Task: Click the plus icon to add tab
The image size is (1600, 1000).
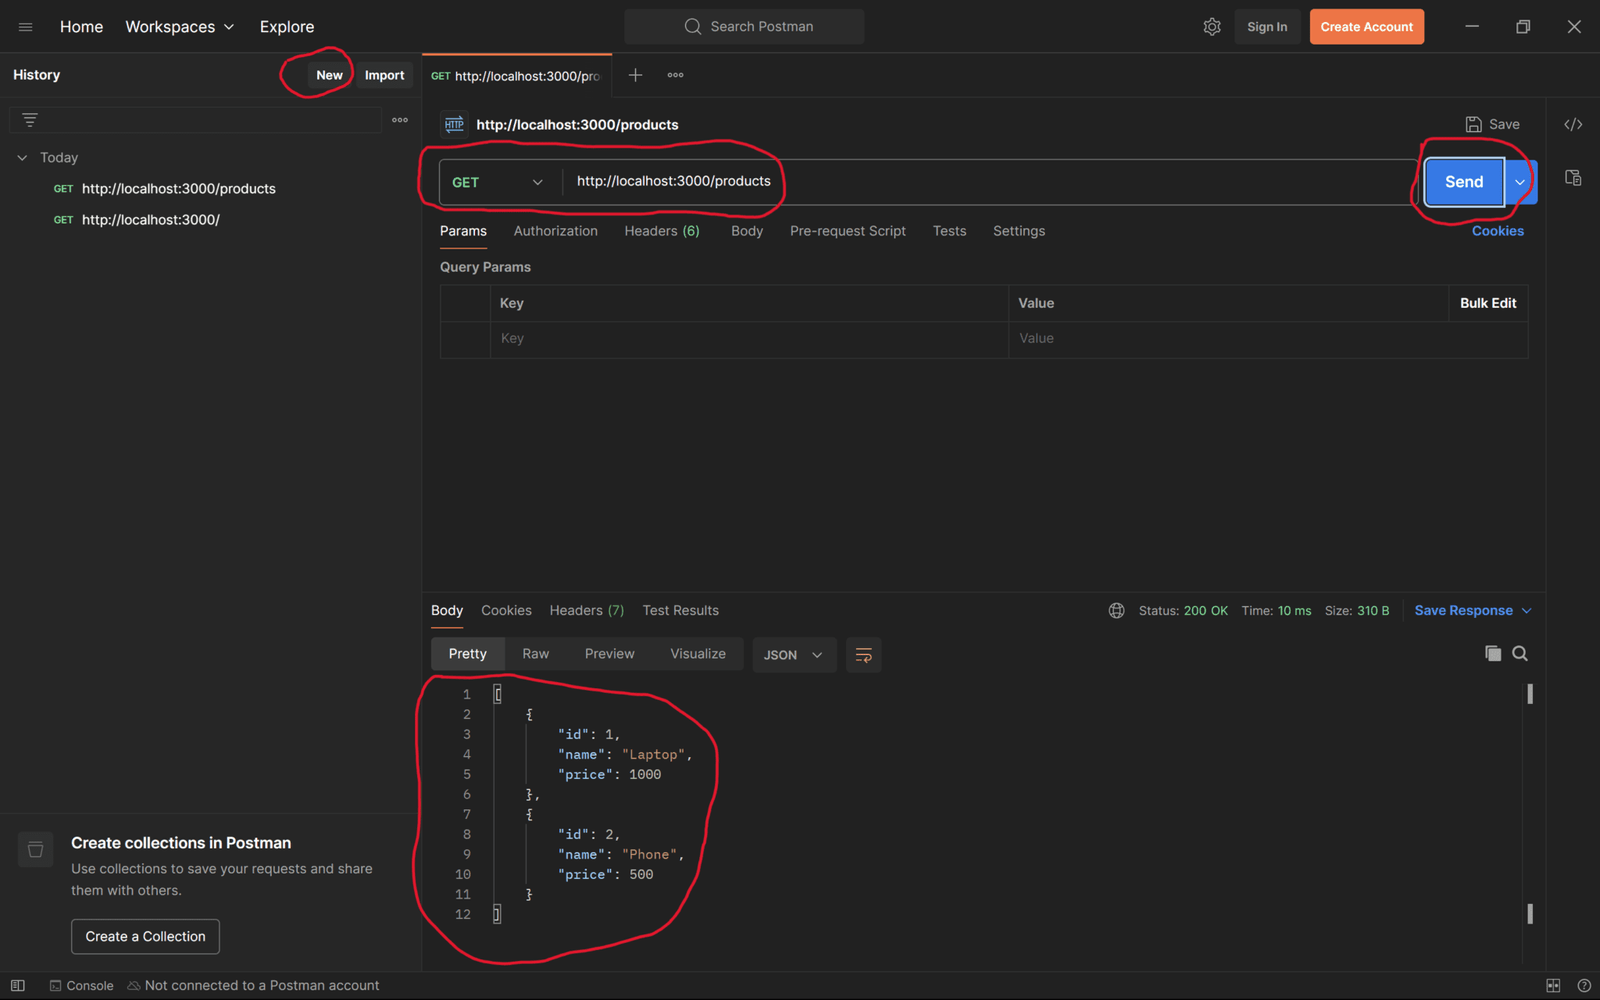Action: (635, 75)
